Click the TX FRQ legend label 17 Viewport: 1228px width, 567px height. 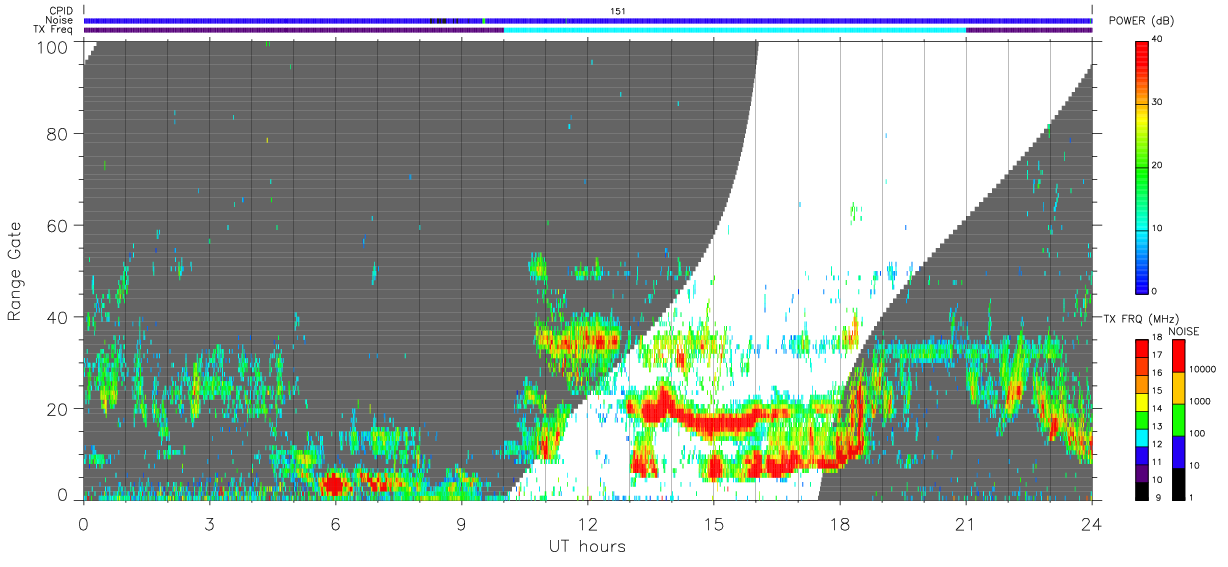pyautogui.click(x=1156, y=355)
